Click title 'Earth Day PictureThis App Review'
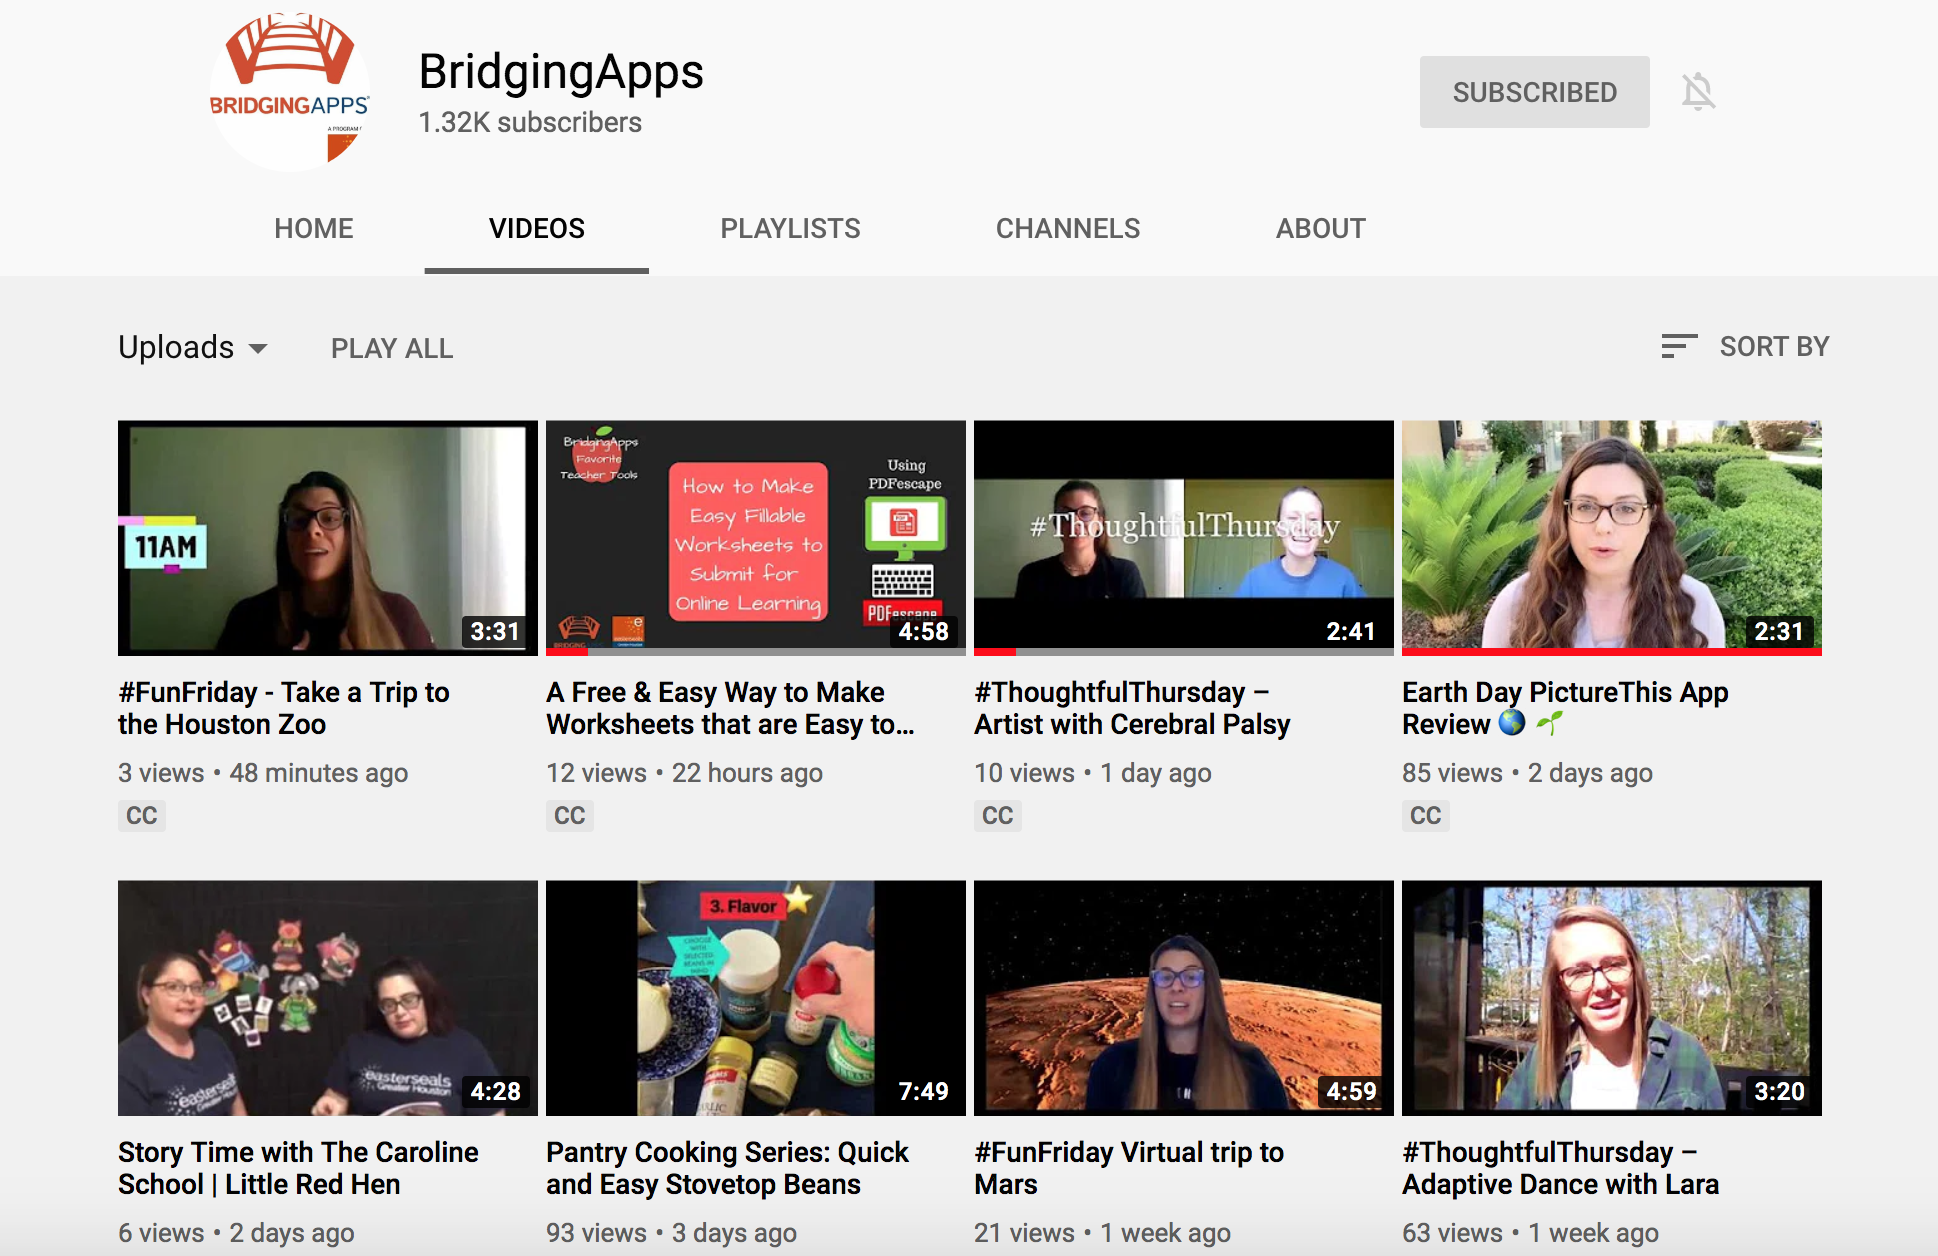1938x1256 pixels. tap(1565, 708)
